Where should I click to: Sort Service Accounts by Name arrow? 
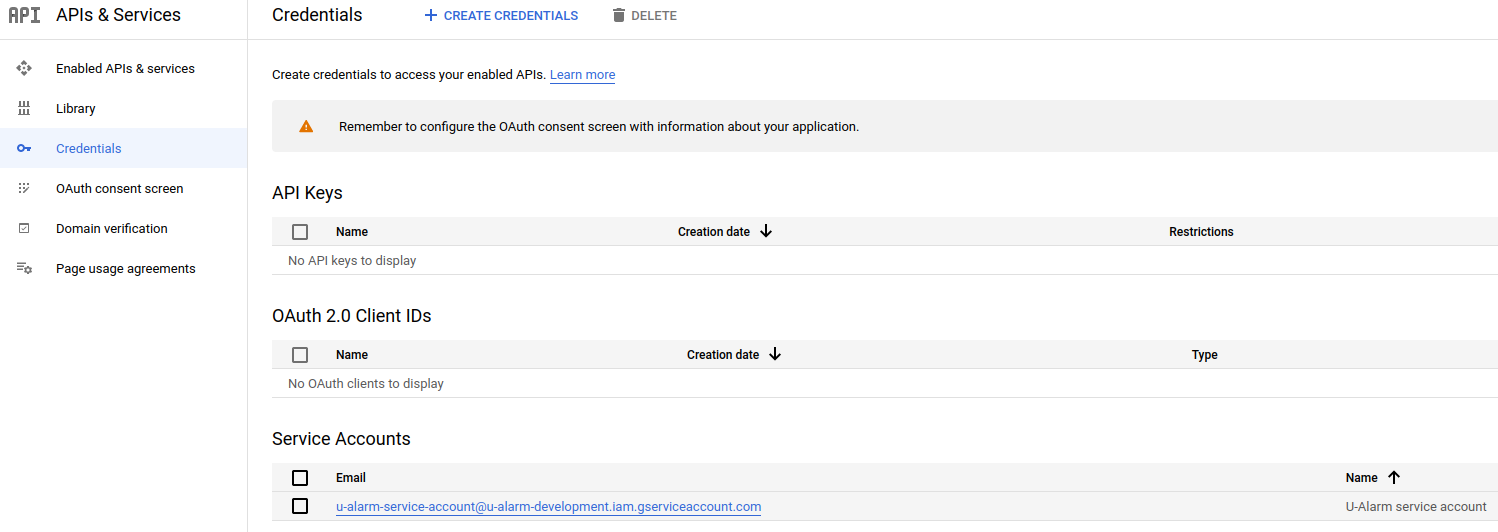[1394, 477]
